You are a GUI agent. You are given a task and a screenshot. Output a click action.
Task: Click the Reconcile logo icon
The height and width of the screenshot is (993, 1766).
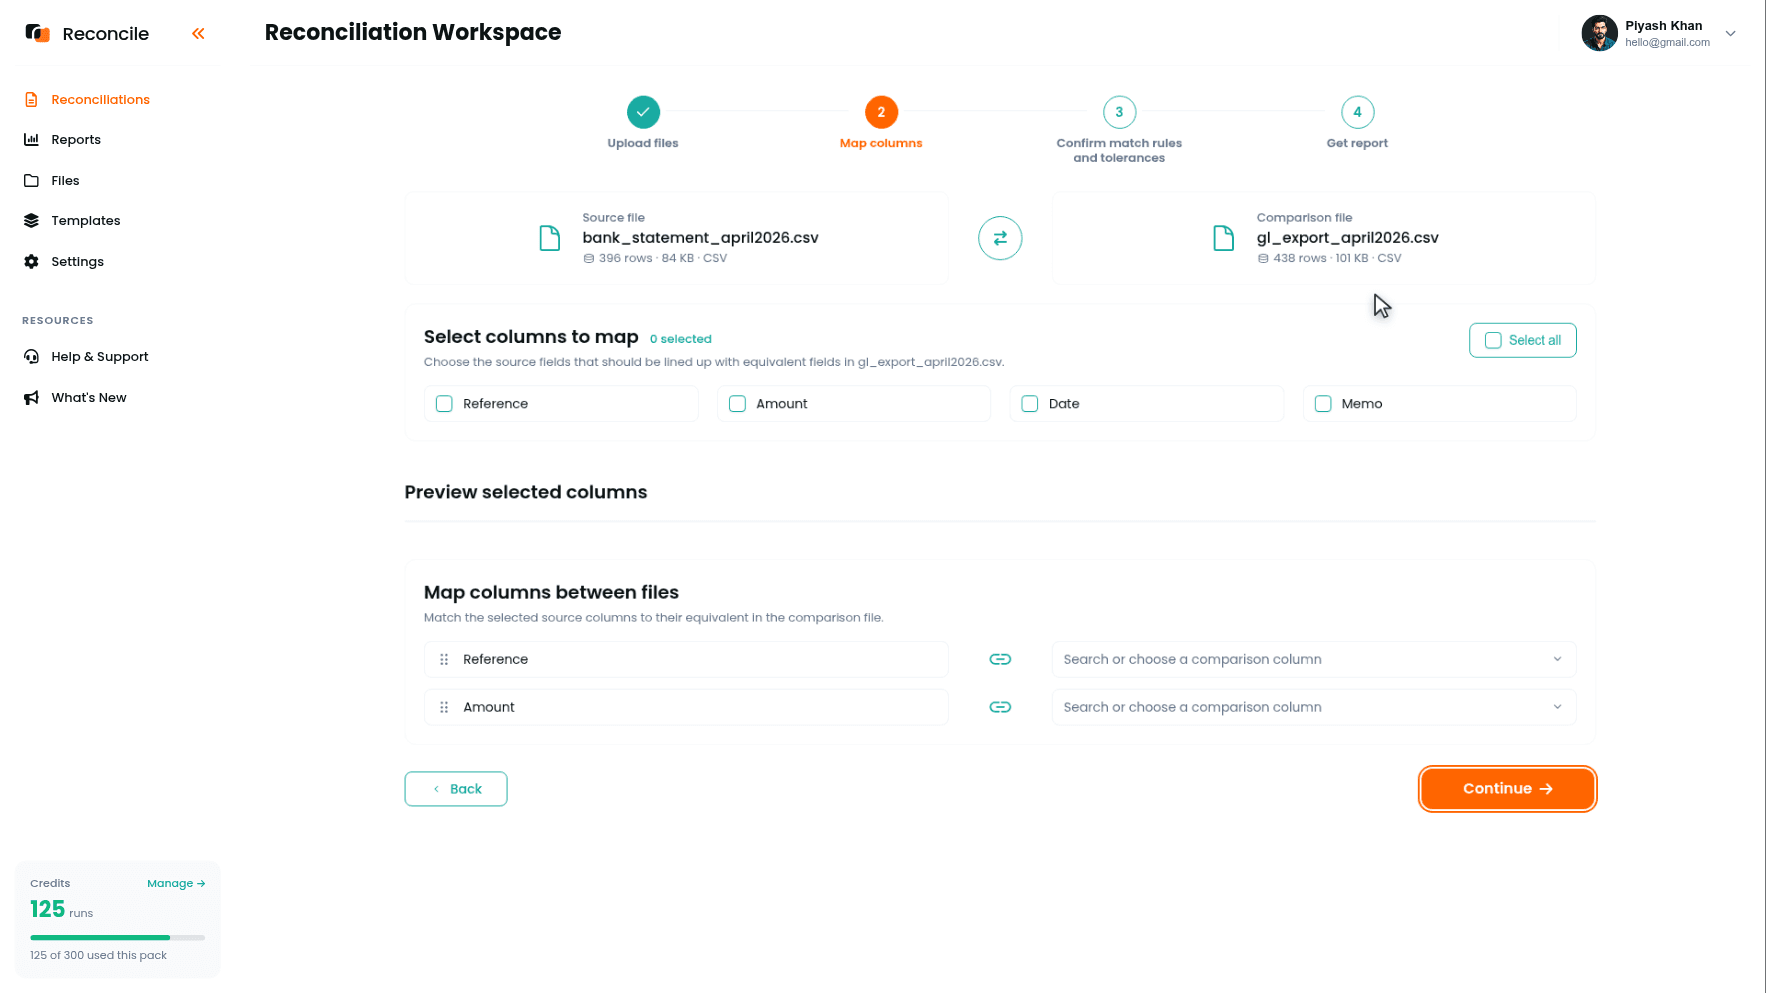pos(38,33)
